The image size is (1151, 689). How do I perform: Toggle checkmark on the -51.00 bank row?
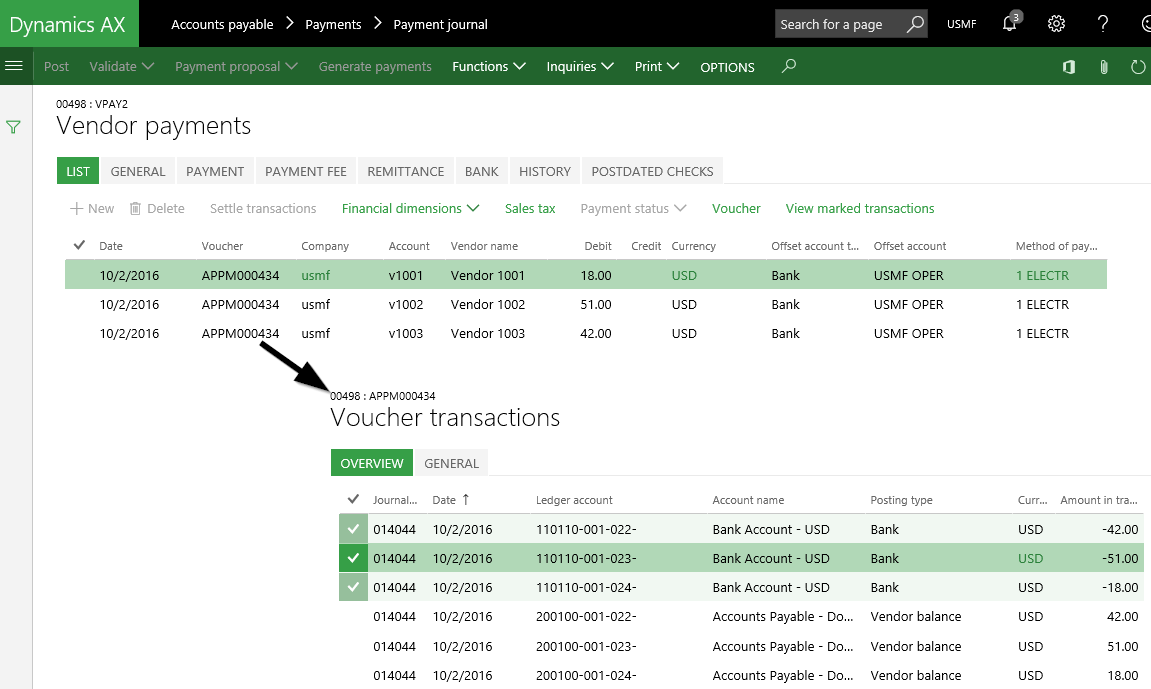353,558
